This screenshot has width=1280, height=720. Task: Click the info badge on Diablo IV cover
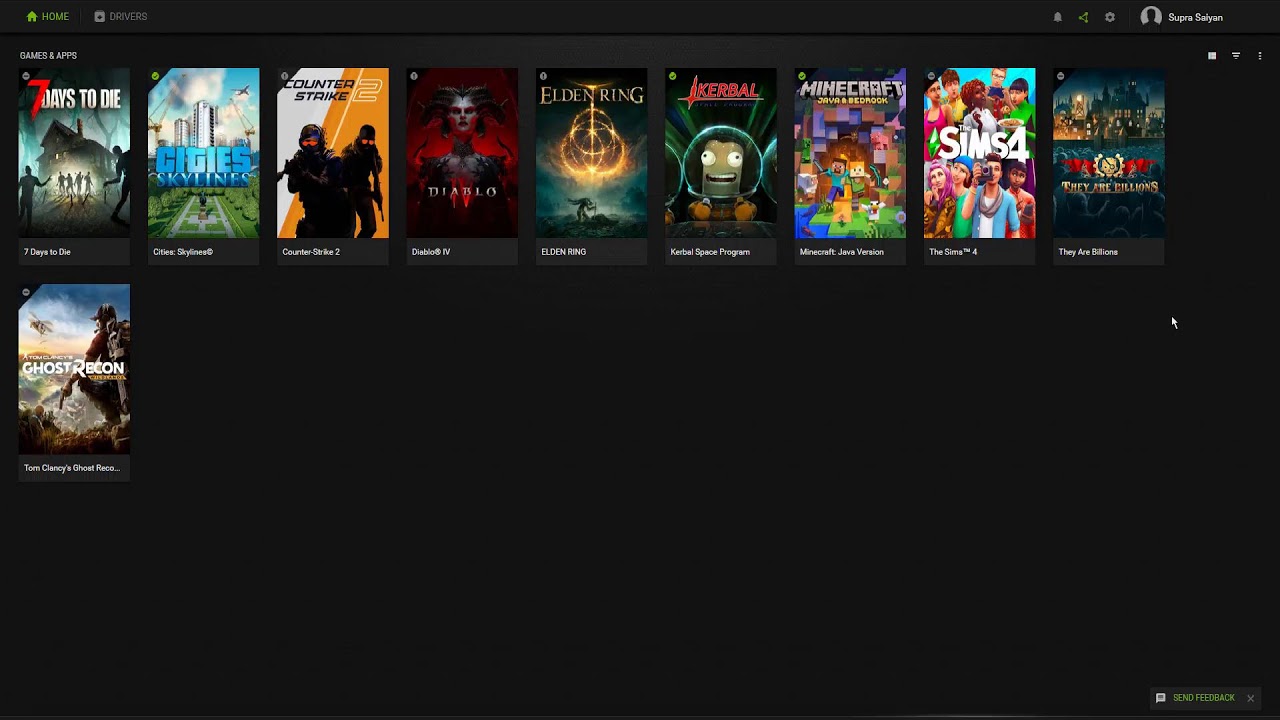click(414, 76)
